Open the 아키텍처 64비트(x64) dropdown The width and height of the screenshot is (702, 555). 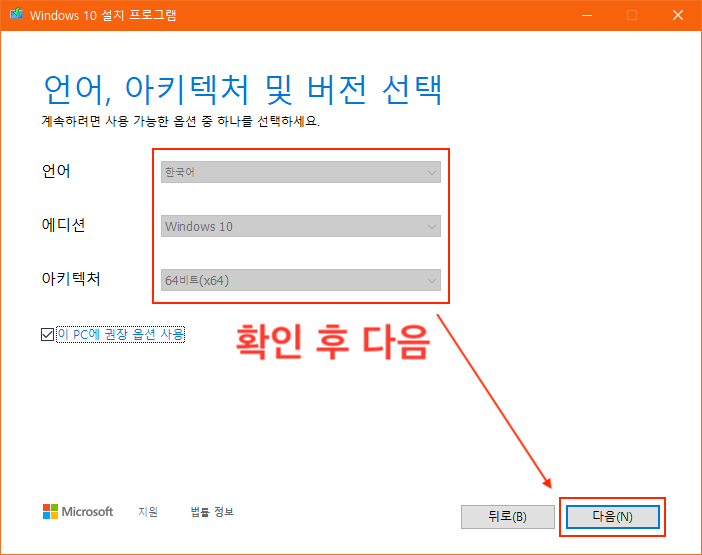(x=301, y=280)
